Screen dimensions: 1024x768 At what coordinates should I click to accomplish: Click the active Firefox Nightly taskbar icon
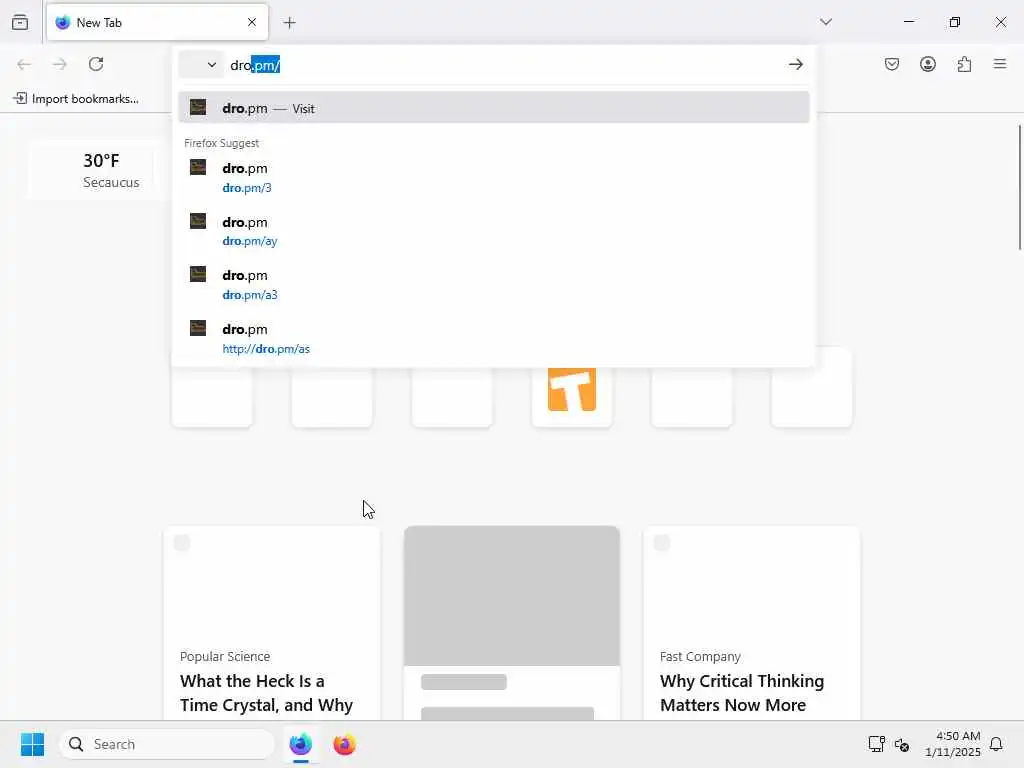[x=300, y=744]
